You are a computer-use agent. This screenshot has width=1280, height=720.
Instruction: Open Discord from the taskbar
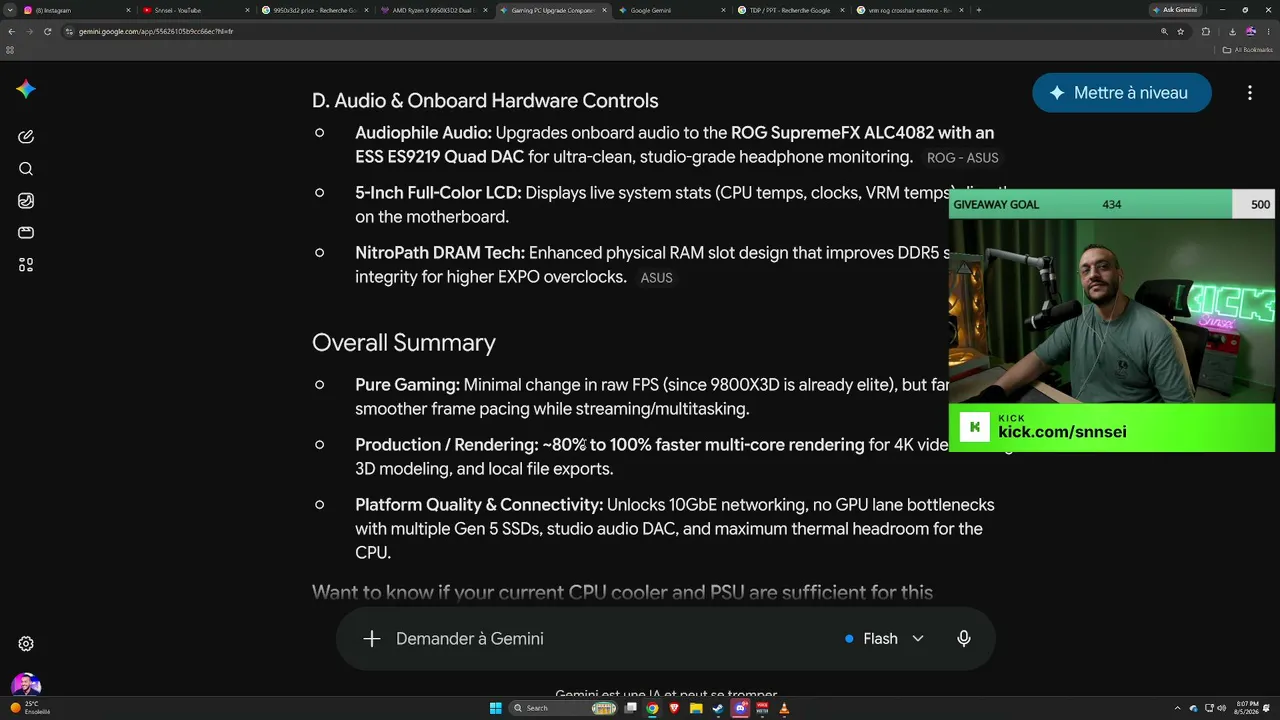(x=740, y=708)
